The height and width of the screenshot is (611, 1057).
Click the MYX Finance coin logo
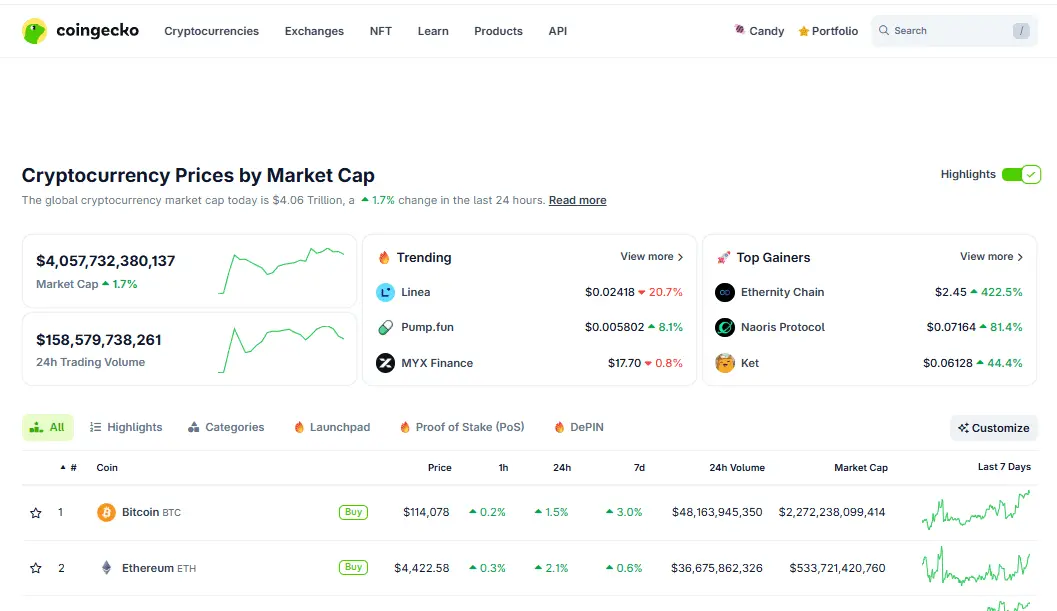(x=385, y=363)
